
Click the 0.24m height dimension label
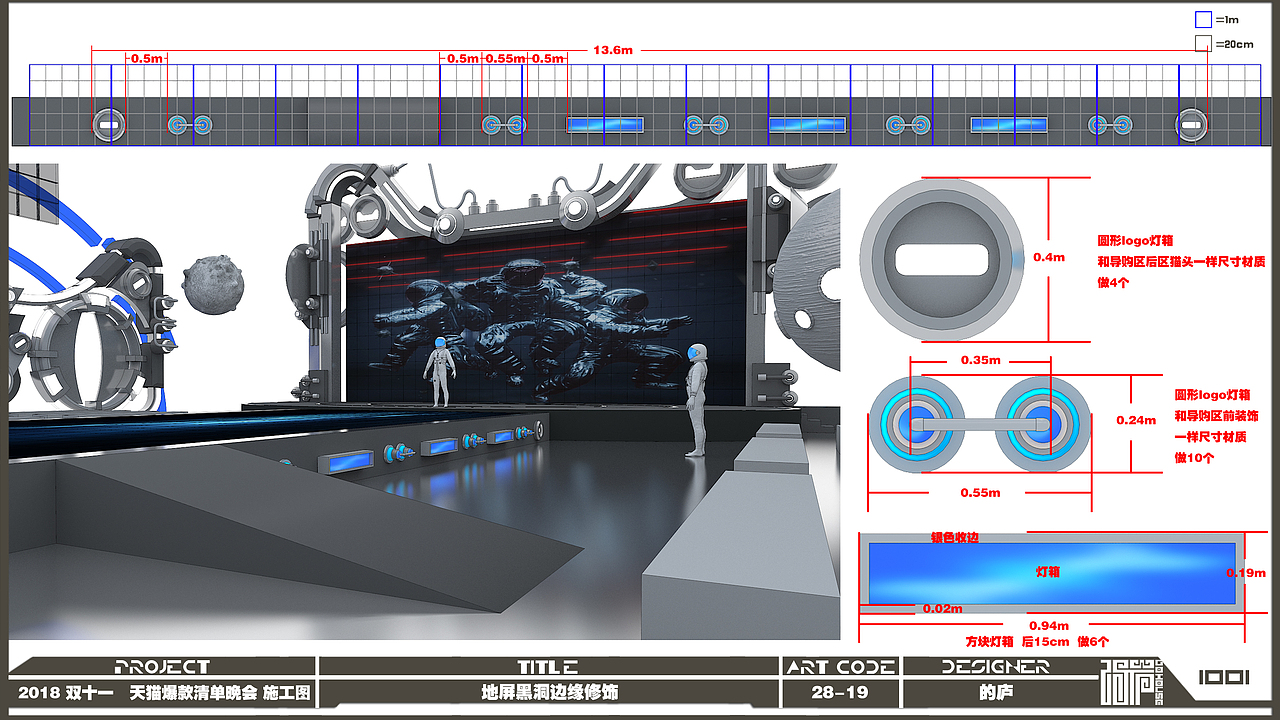click(1136, 420)
